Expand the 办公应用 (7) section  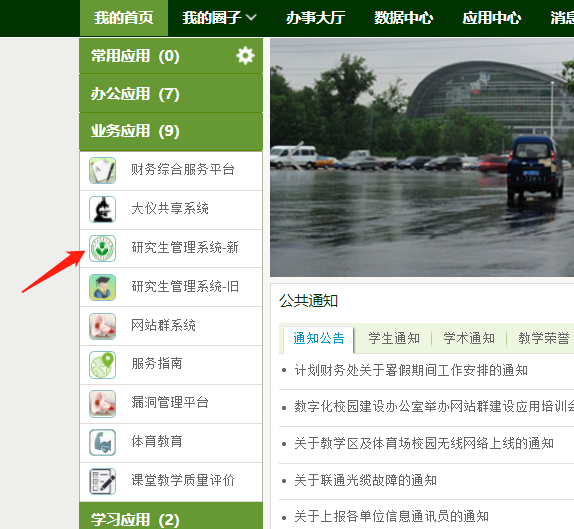(171, 94)
